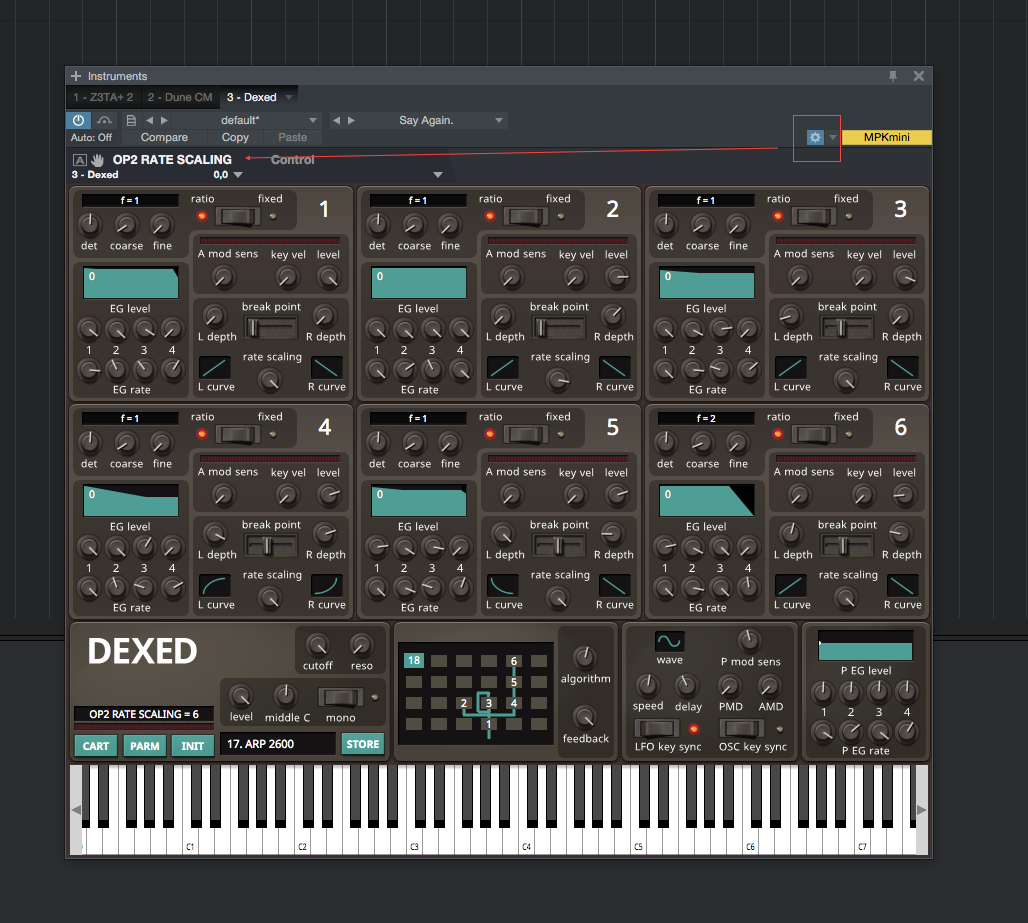
Task: Click STORE to save the patch
Action: pos(362,744)
